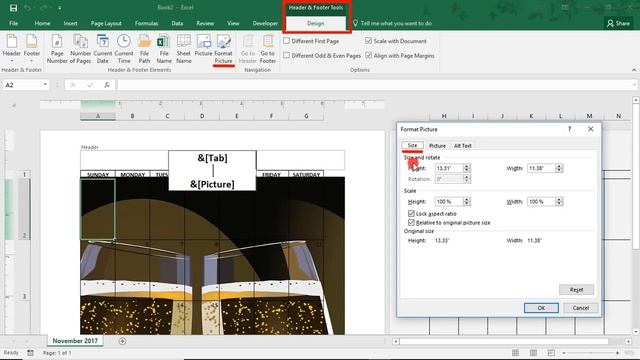Click the size Height input field
Image resolution: width=640 pixels, height=360 pixels.
pyautogui.click(x=449, y=168)
